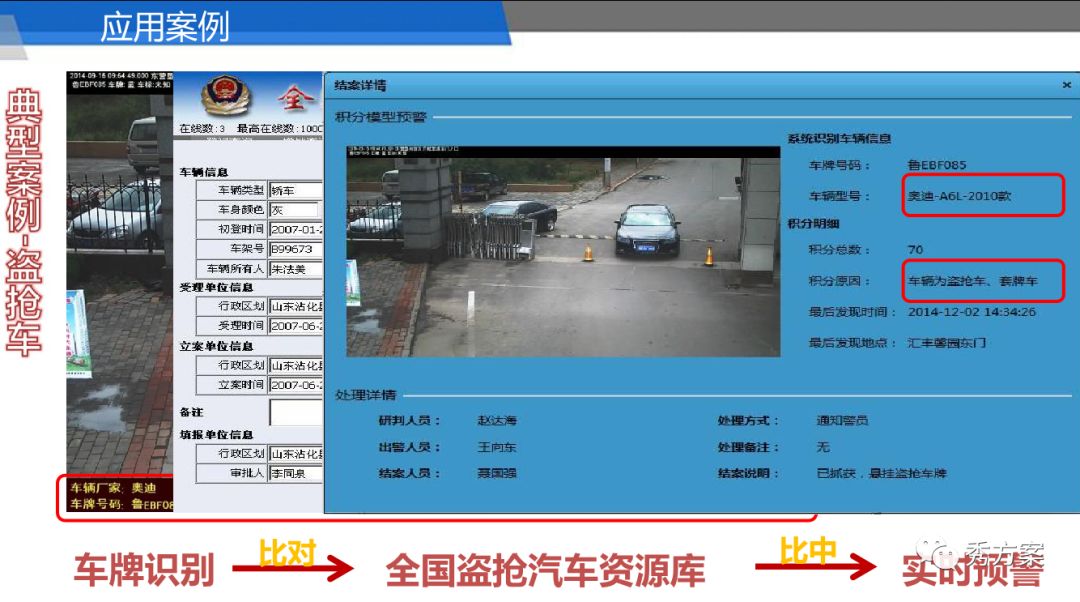This screenshot has height=602, width=1080.
Task: Click the 积分明细 heading
Action: 813,224
